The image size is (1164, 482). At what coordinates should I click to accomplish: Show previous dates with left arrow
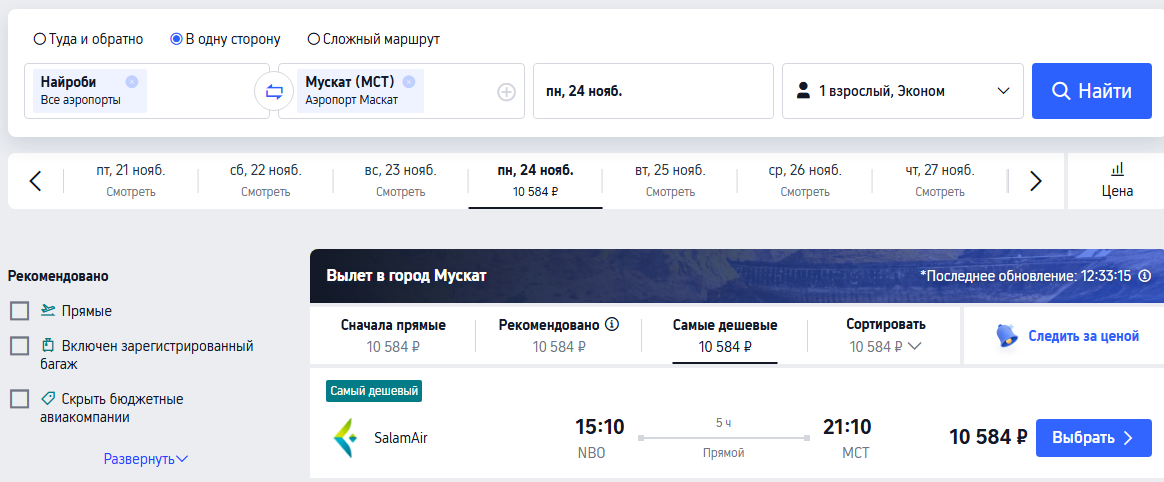tap(35, 180)
